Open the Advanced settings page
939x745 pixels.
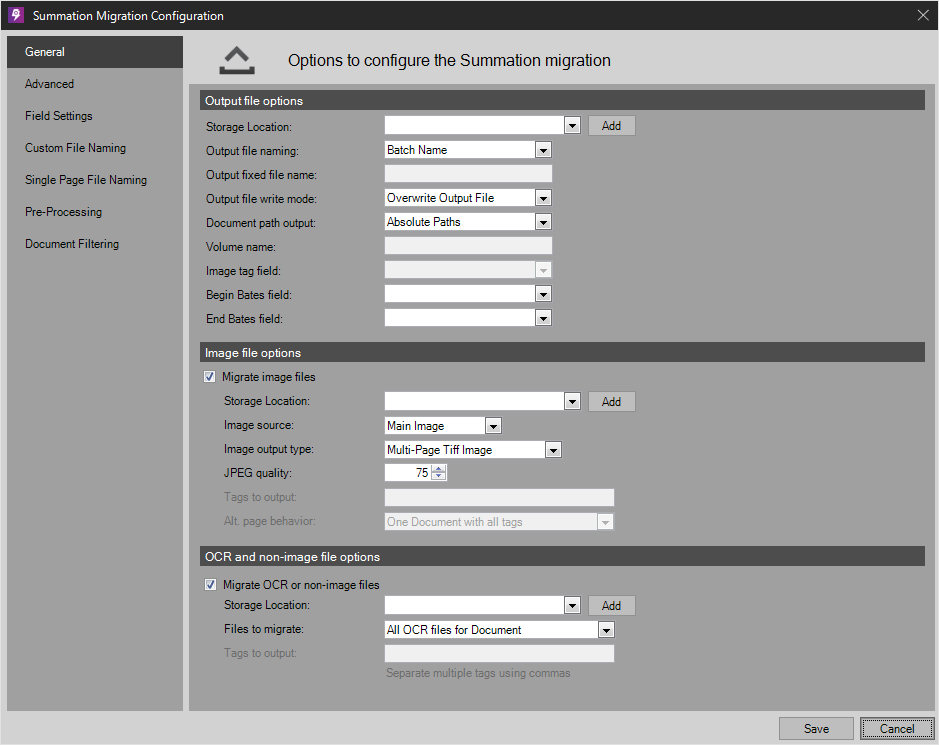(x=95, y=84)
